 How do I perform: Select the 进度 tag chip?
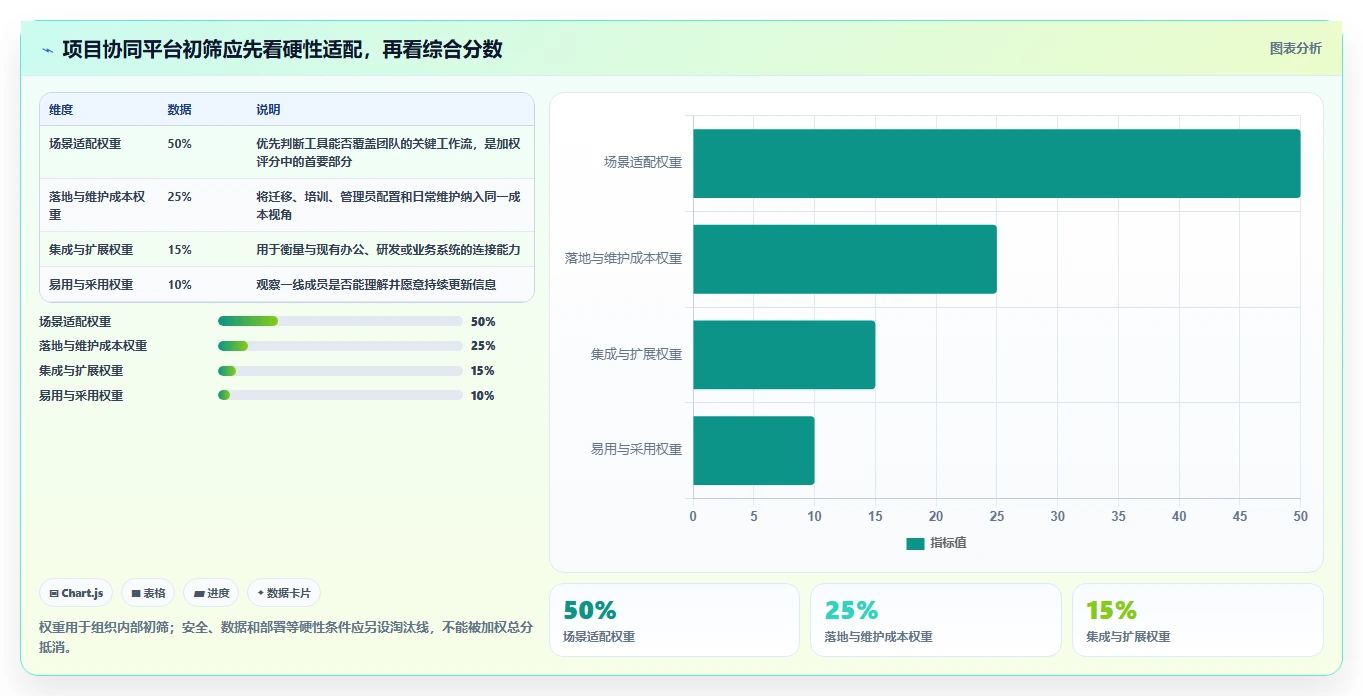211,593
